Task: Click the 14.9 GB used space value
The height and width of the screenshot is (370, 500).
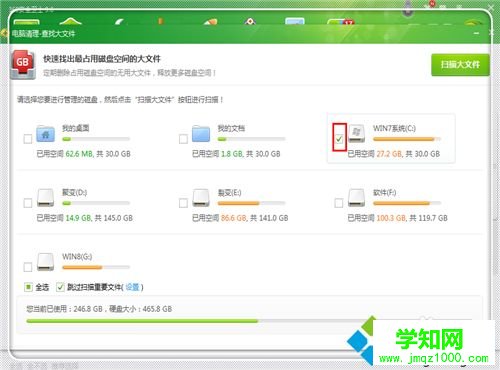Action: [x=78, y=218]
